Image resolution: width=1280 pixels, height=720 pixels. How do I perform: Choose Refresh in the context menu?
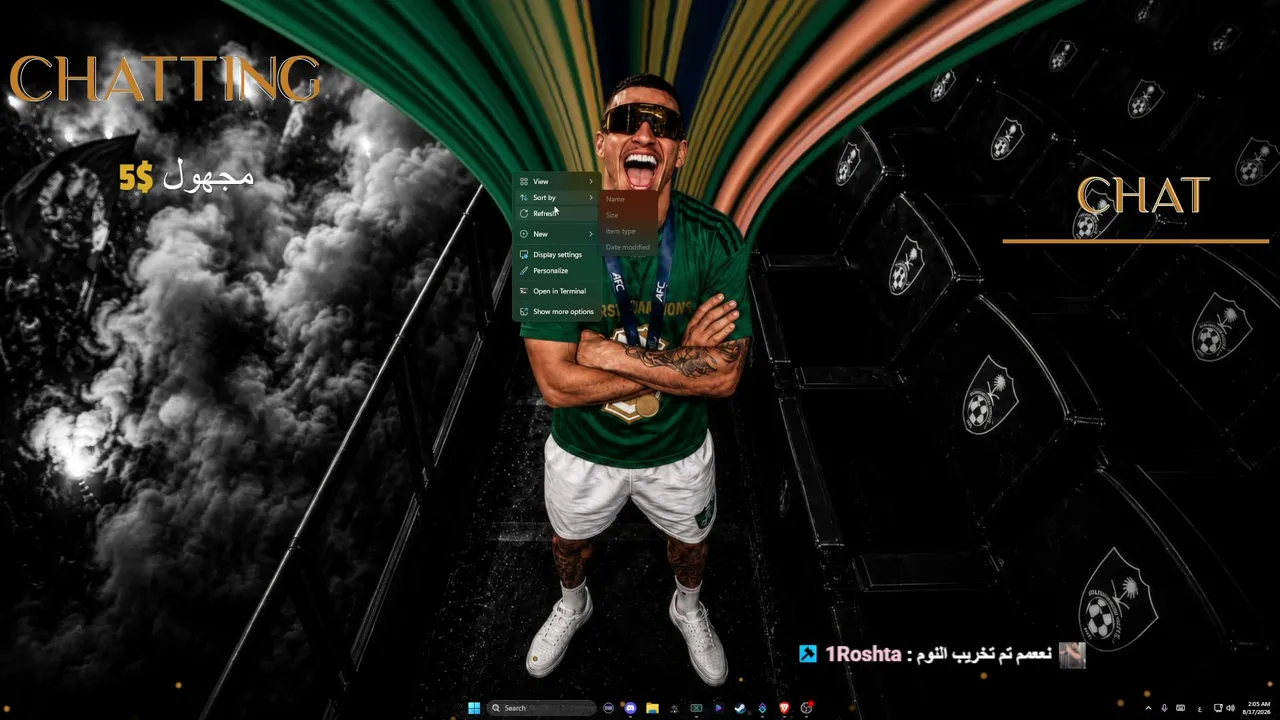(557, 213)
